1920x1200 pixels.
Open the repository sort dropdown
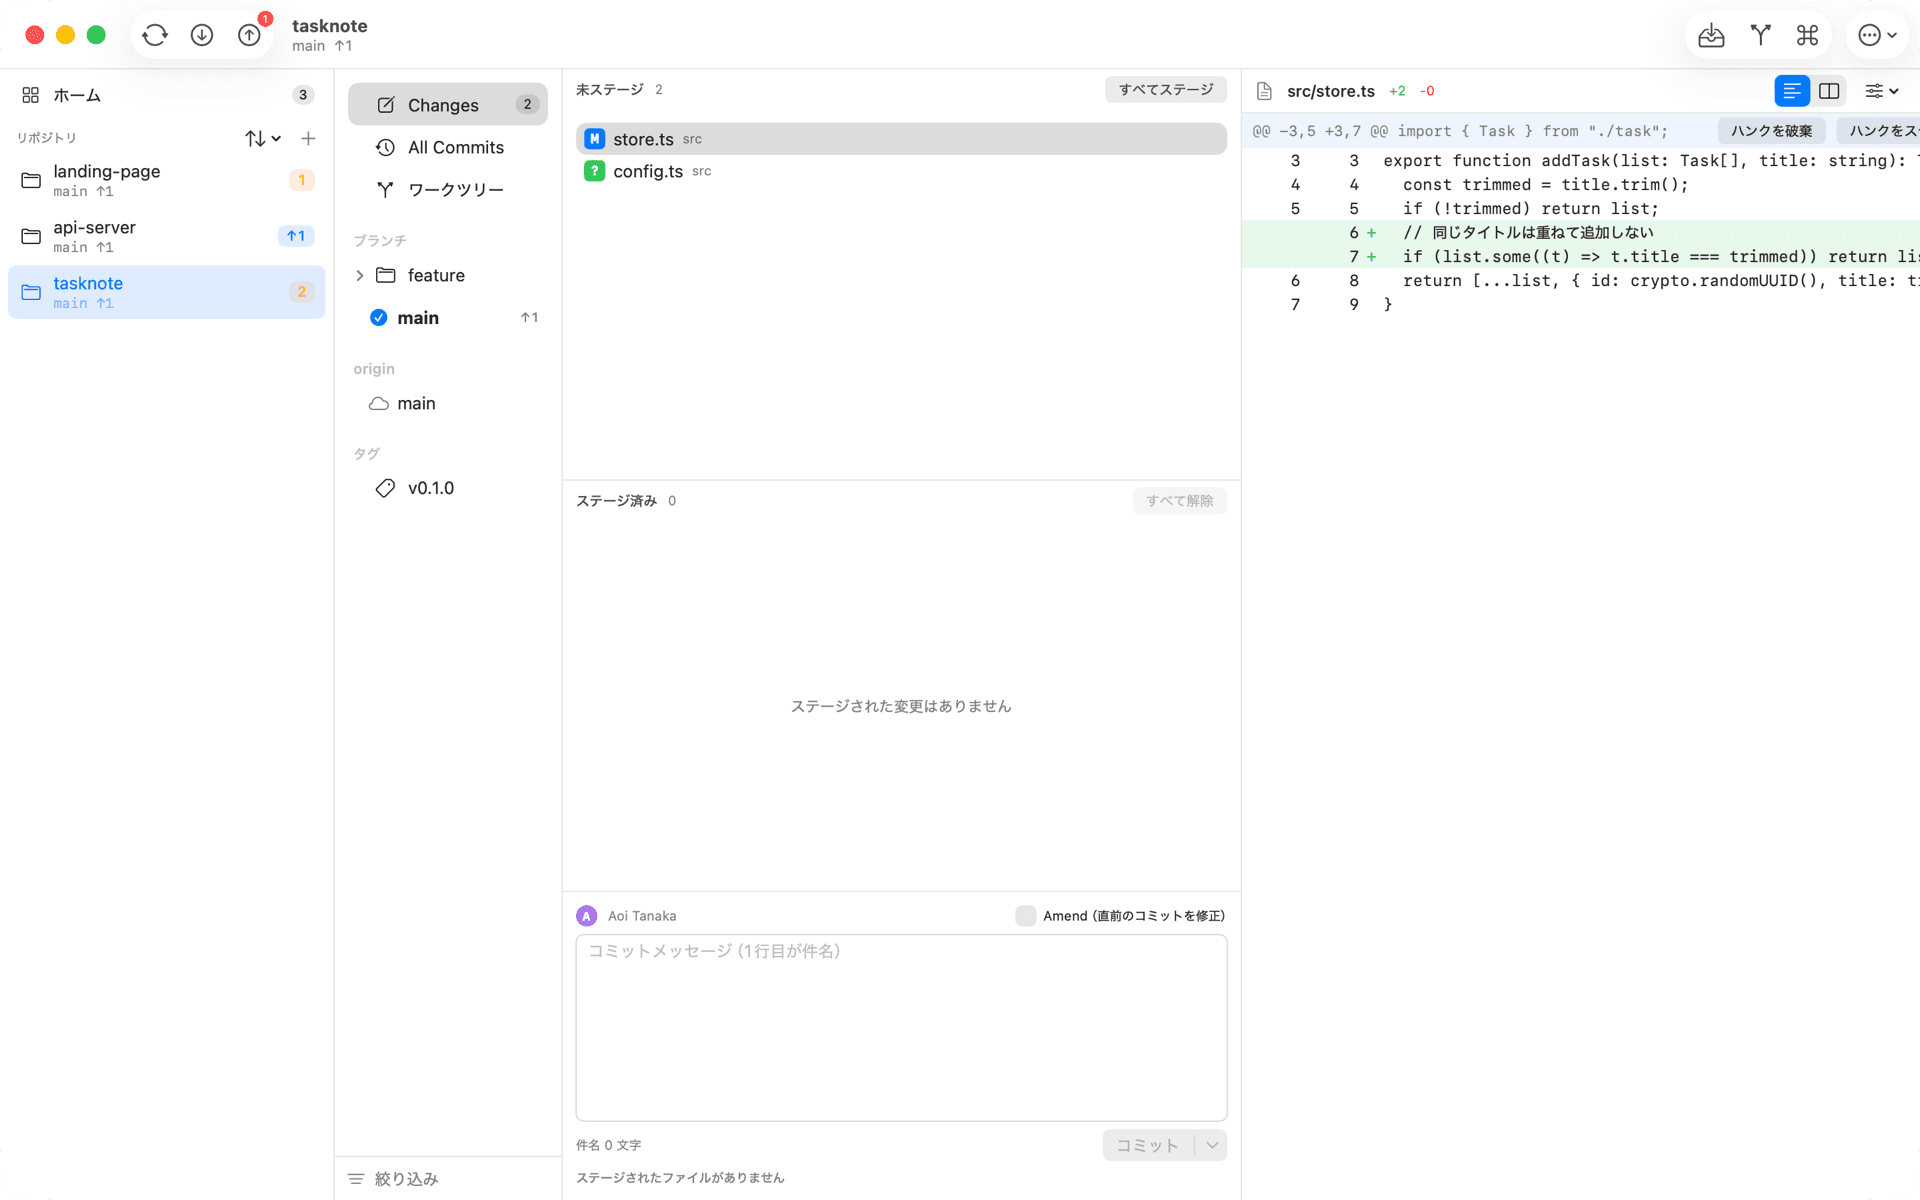263,138
